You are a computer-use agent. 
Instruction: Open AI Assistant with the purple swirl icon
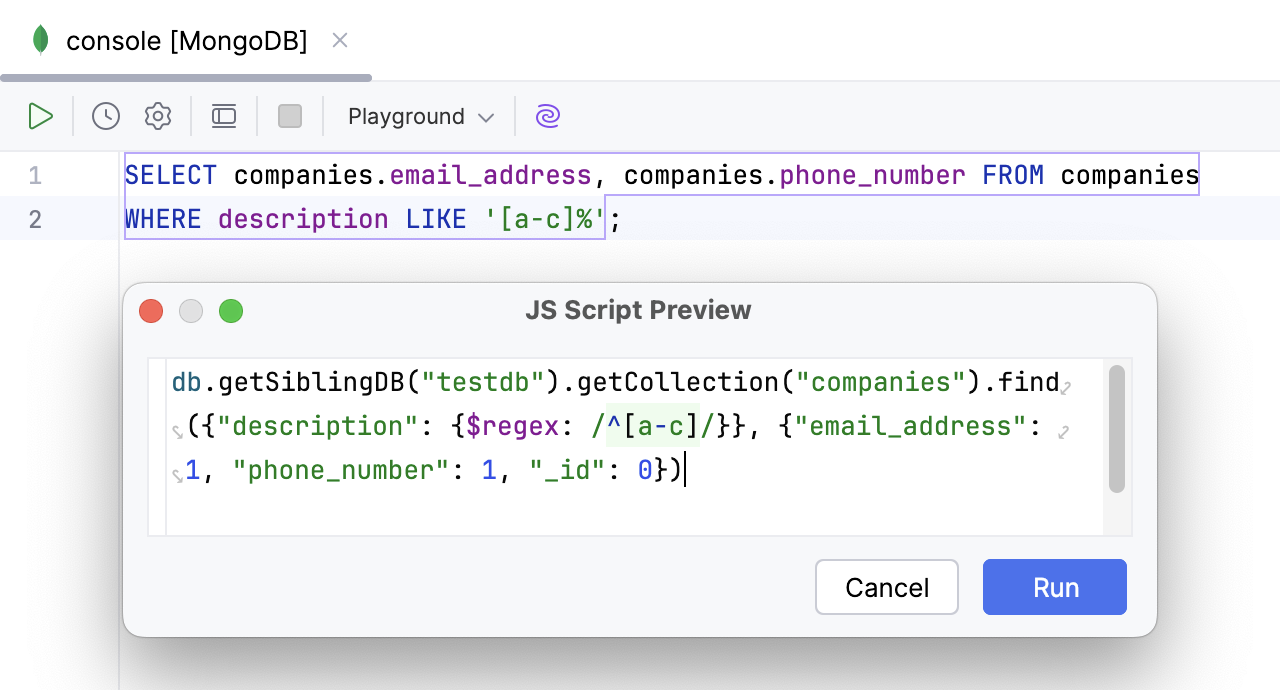(x=547, y=116)
